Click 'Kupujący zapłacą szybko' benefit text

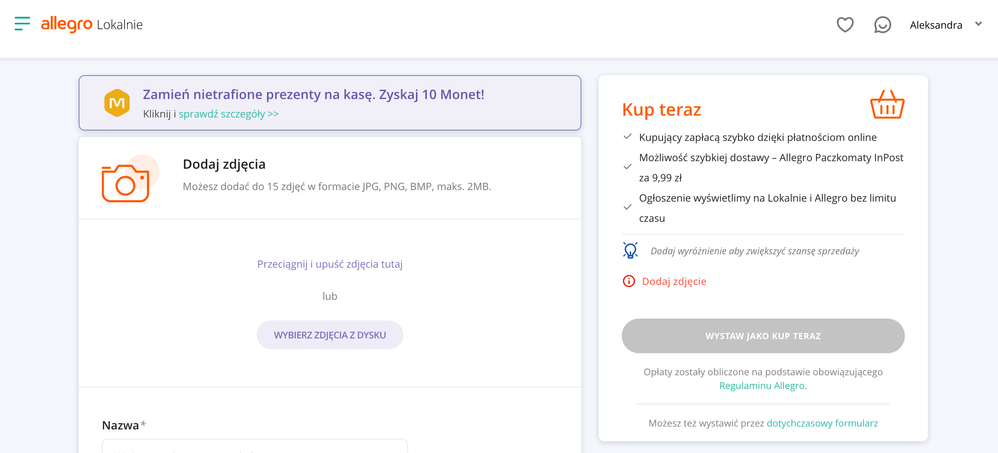[x=758, y=137]
